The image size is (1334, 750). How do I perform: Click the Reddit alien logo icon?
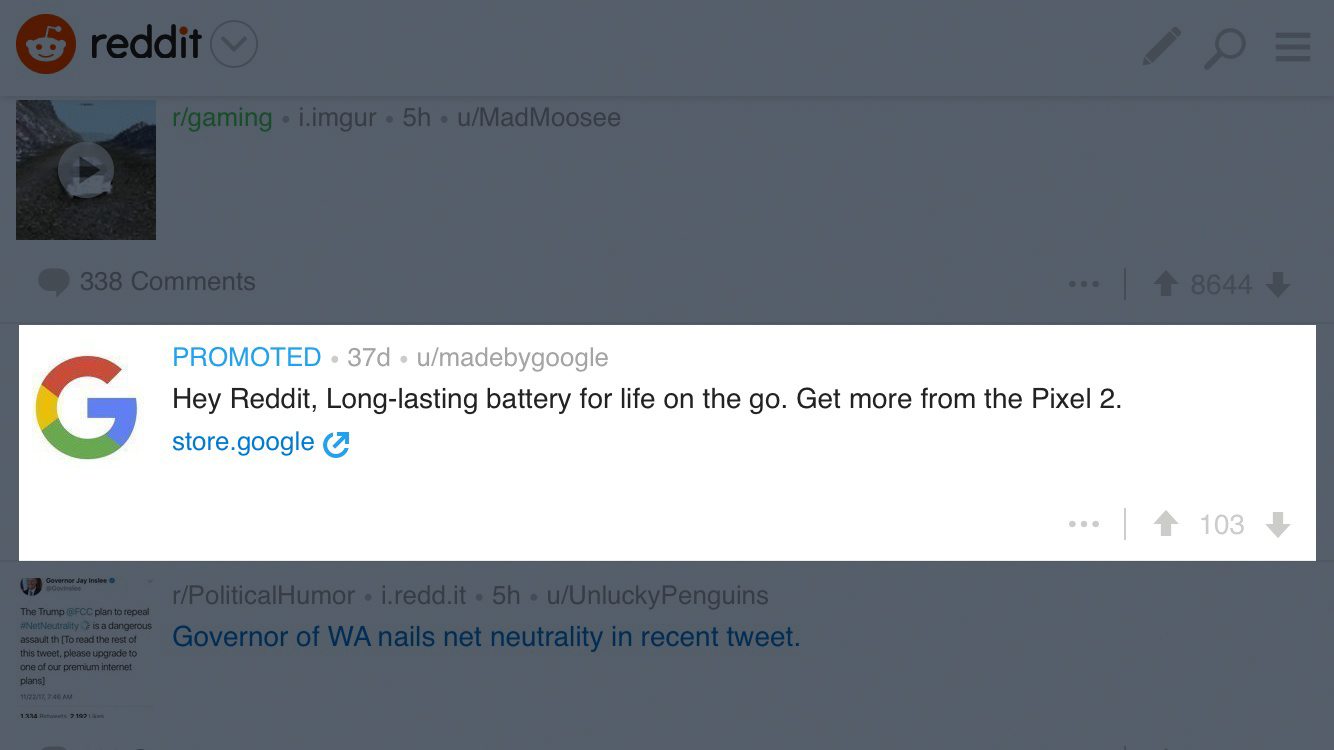click(46, 44)
